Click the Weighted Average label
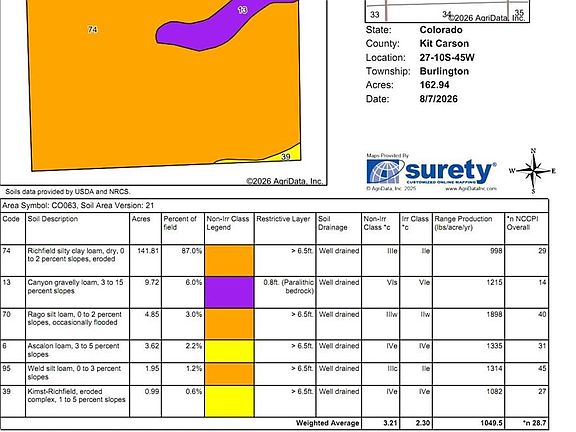The height and width of the screenshot is (432, 576). 328,423
